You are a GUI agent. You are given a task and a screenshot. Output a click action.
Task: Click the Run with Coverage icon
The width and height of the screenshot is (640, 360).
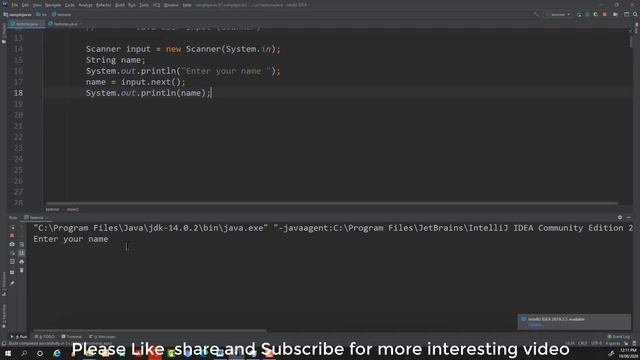(596, 15)
